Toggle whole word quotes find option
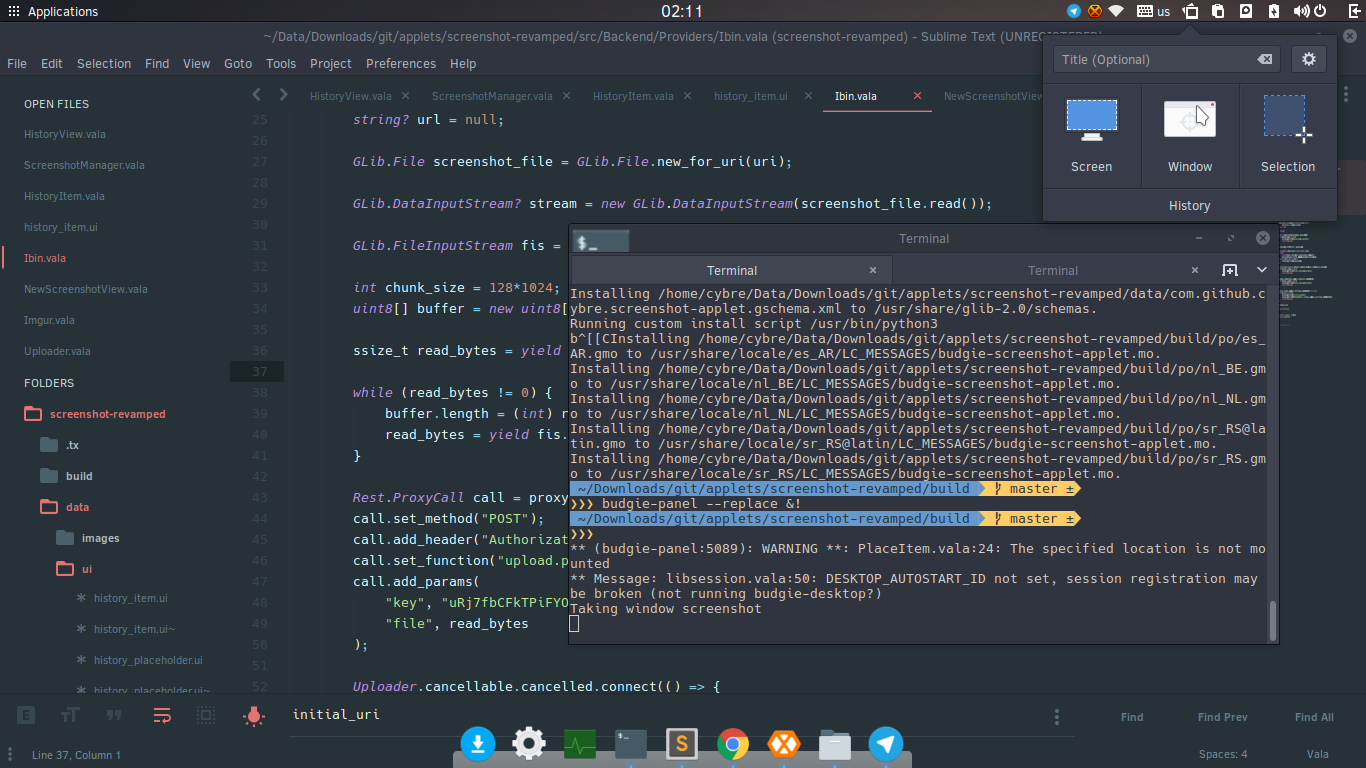Viewport: 1366px width, 768px height. click(114, 715)
